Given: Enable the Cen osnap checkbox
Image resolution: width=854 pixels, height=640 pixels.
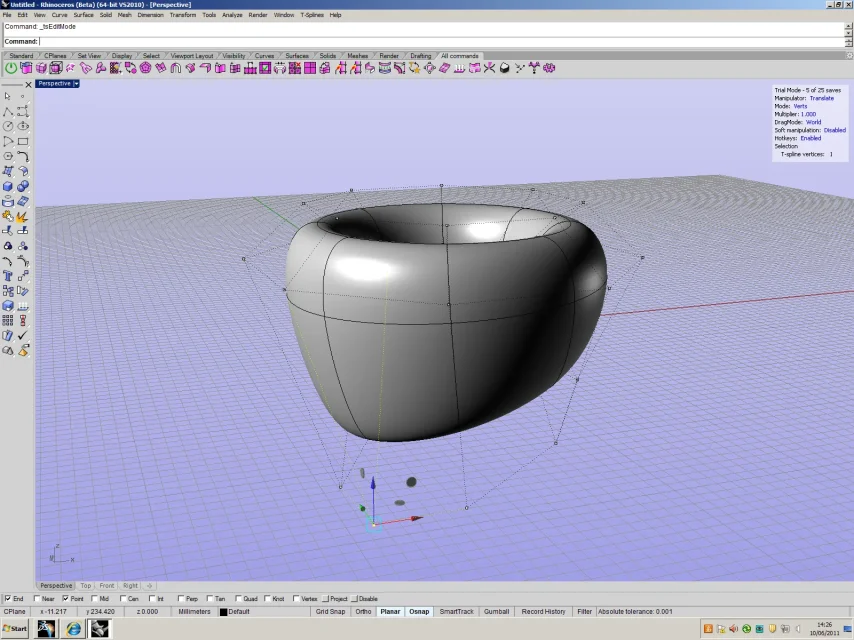Looking at the screenshot, I should point(123,599).
